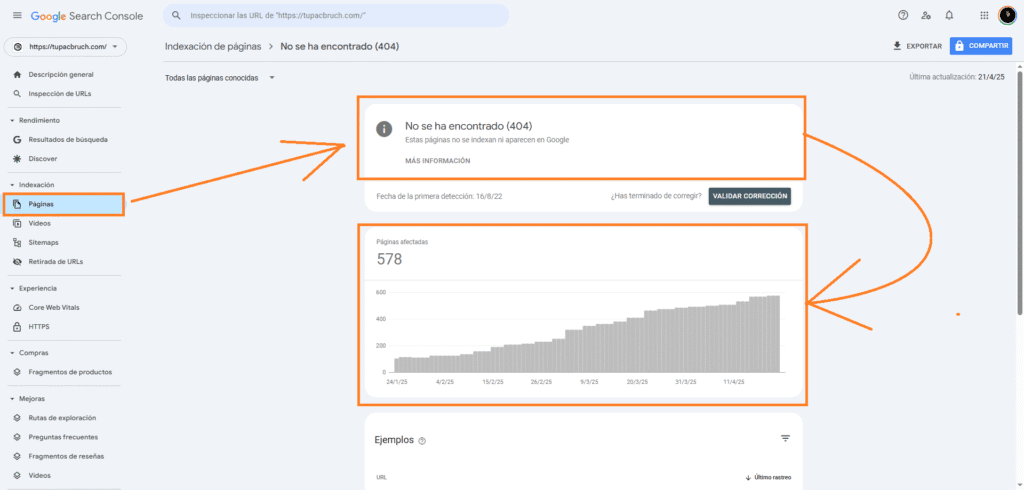Open the Core Web Vitals report
This screenshot has width=1024, height=490.
(x=54, y=307)
